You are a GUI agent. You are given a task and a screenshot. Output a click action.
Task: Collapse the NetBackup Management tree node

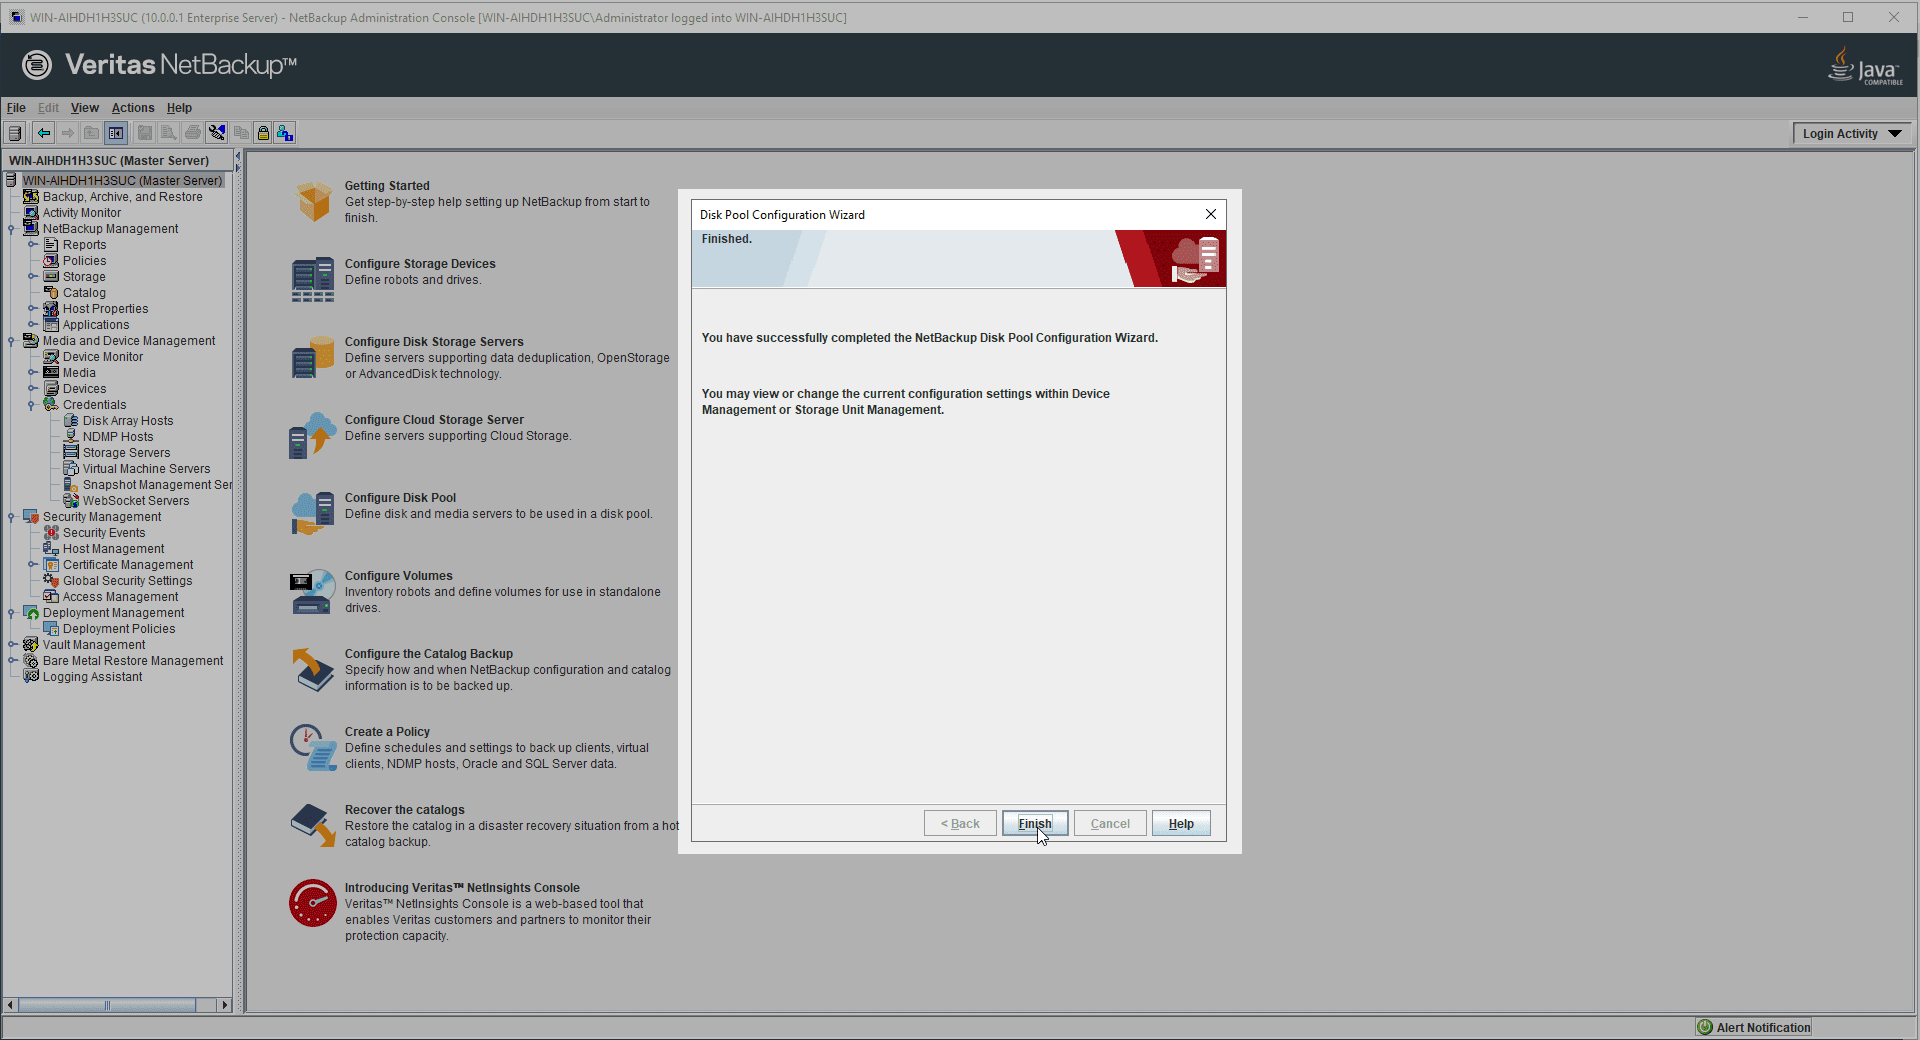tap(11, 229)
